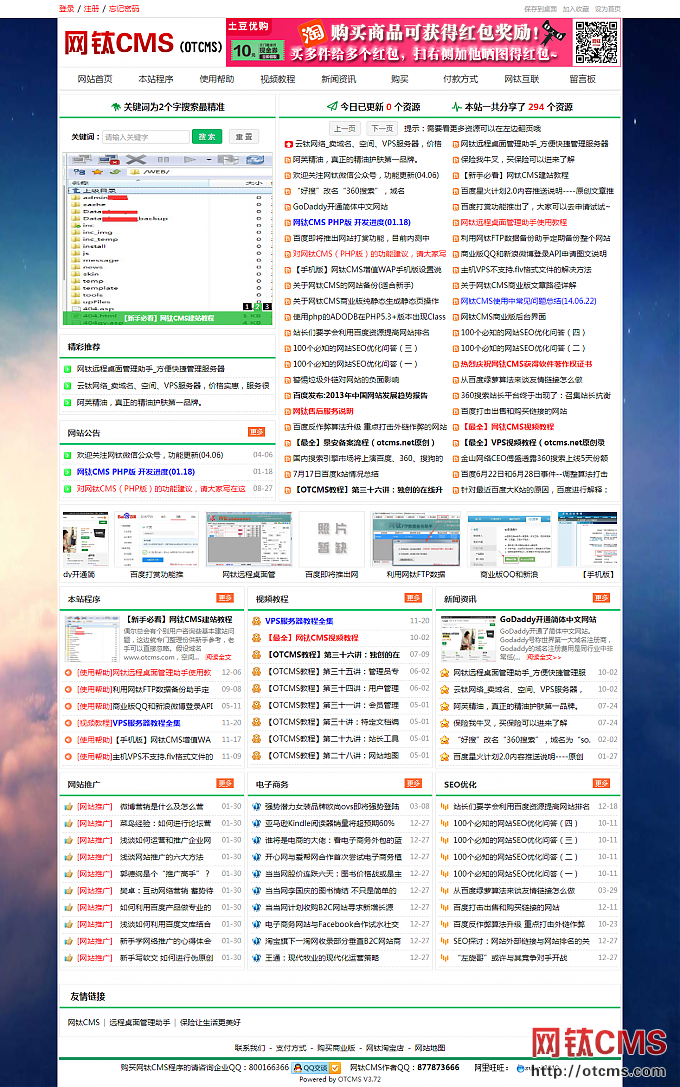Go to 下一页 in the resource list
This screenshot has width=680, height=1087.
pyautogui.click(x=381, y=128)
